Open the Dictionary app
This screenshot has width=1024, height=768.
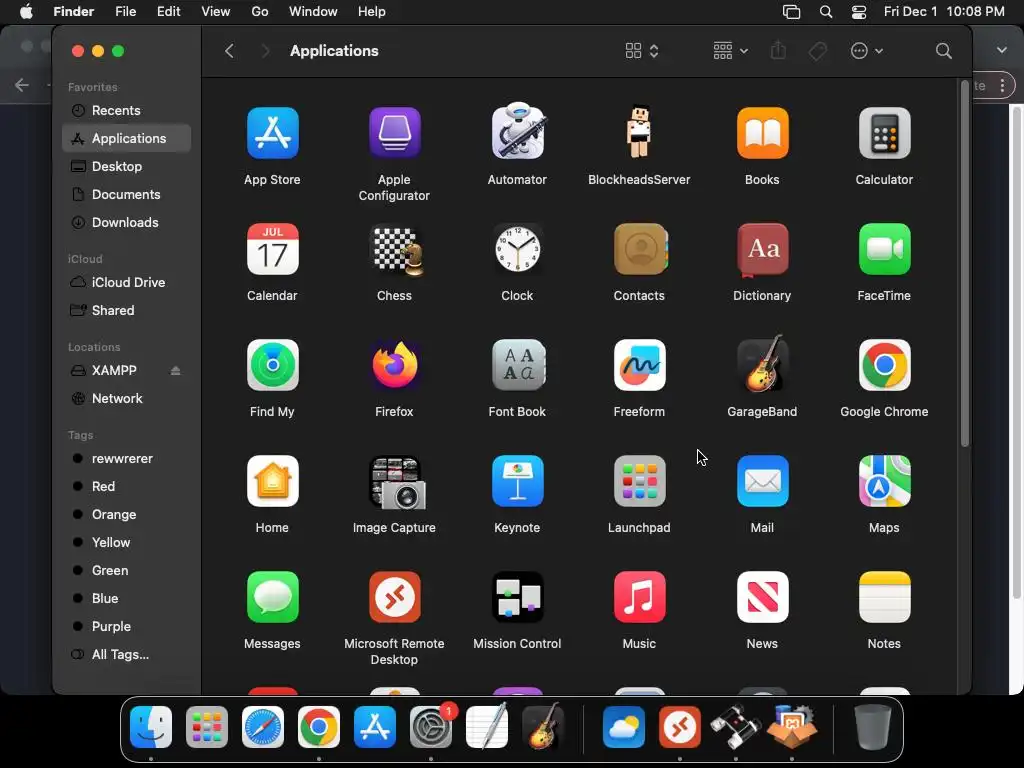pos(762,249)
